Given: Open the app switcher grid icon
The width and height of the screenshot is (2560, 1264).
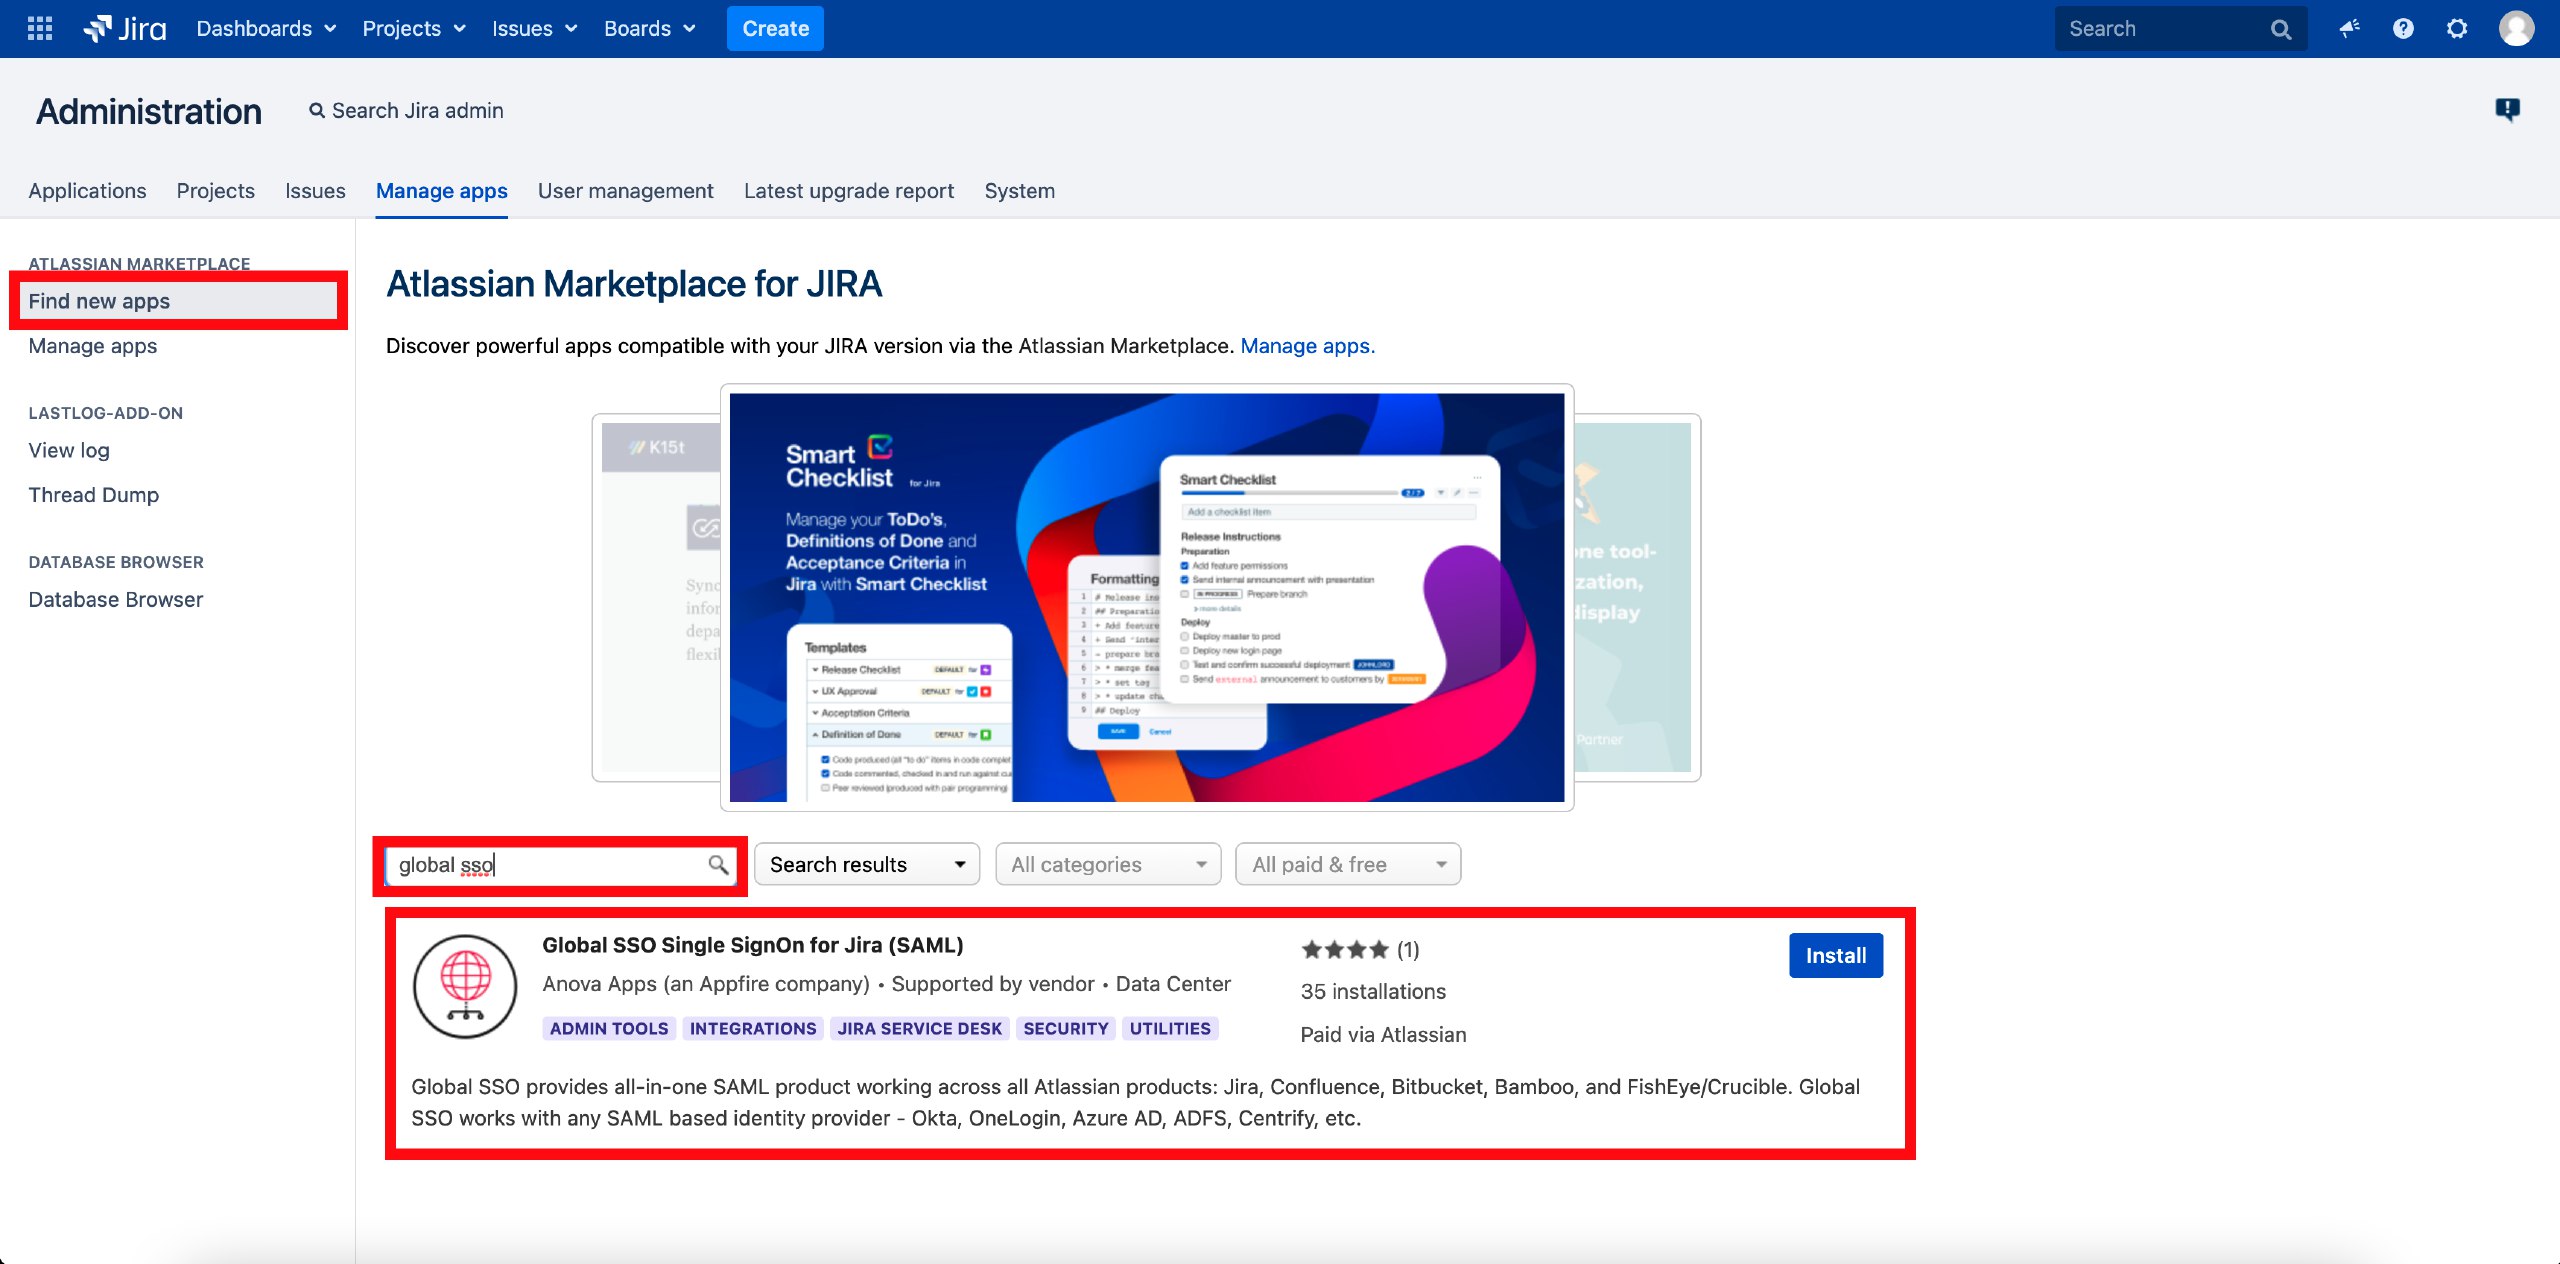Looking at the screenshot, I should tap(40, 28).
